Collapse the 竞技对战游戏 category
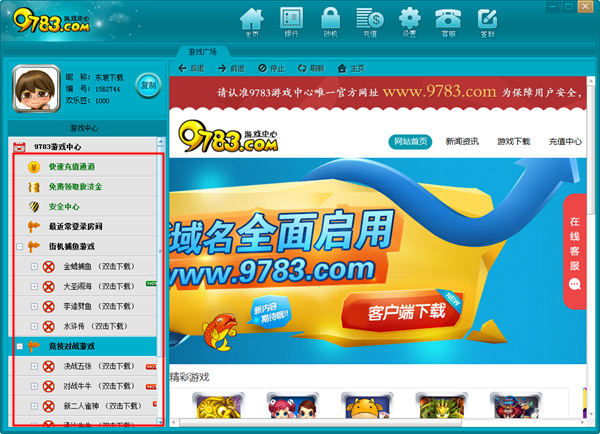The height and width of the screenshot is (434, 600). click(x=20, y=346)
